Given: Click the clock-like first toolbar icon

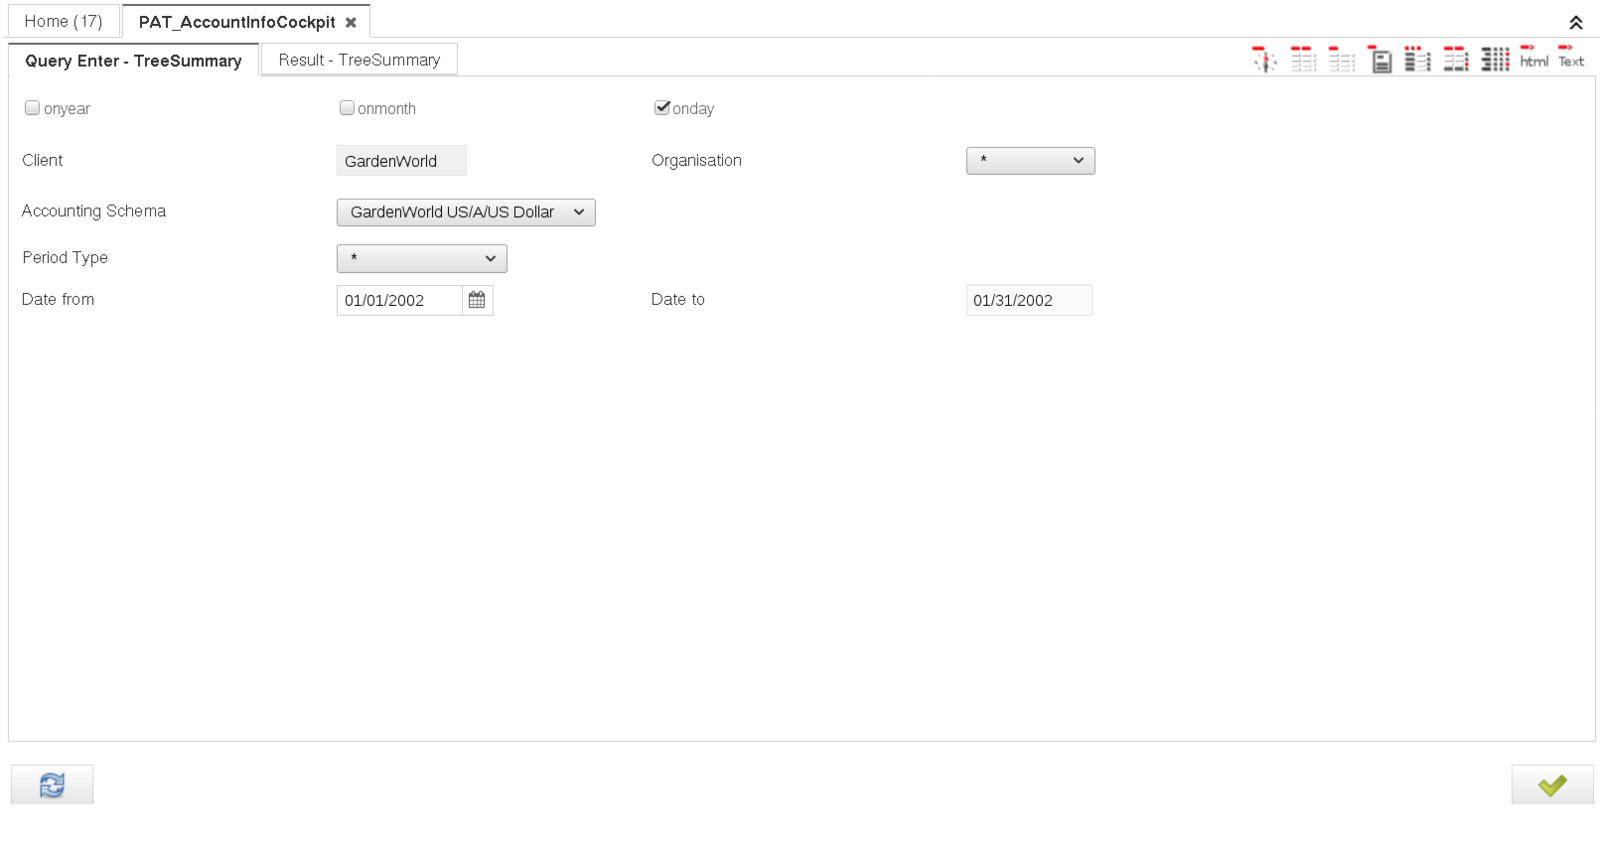Looking at the screenshot, I should (x=1264, y=60).
